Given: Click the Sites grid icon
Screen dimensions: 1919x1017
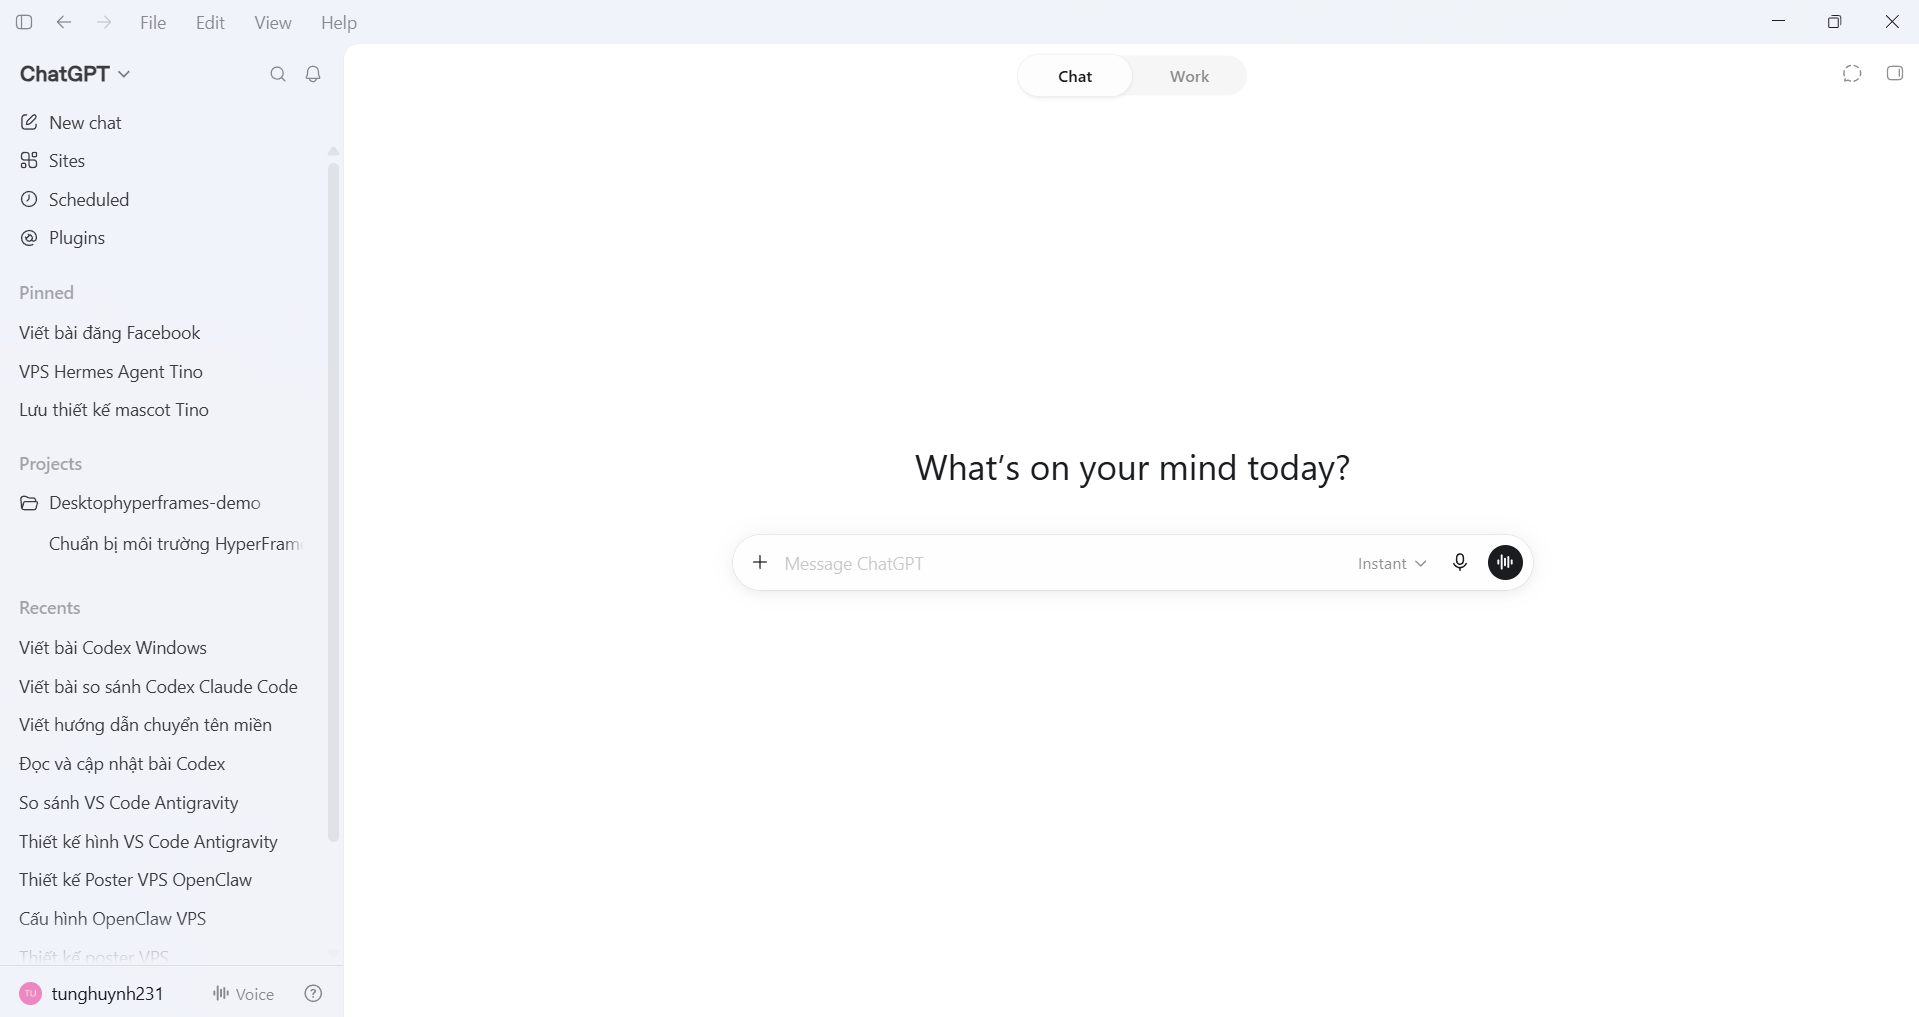Looking at the screenshot, I should tap(29, 160).
